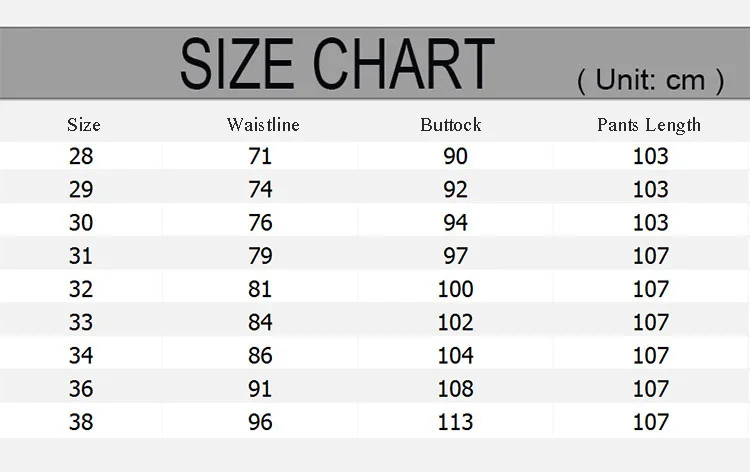Click waistline value 96 for size 38
This screenshot has width=750, height=472.
[260, 422]
